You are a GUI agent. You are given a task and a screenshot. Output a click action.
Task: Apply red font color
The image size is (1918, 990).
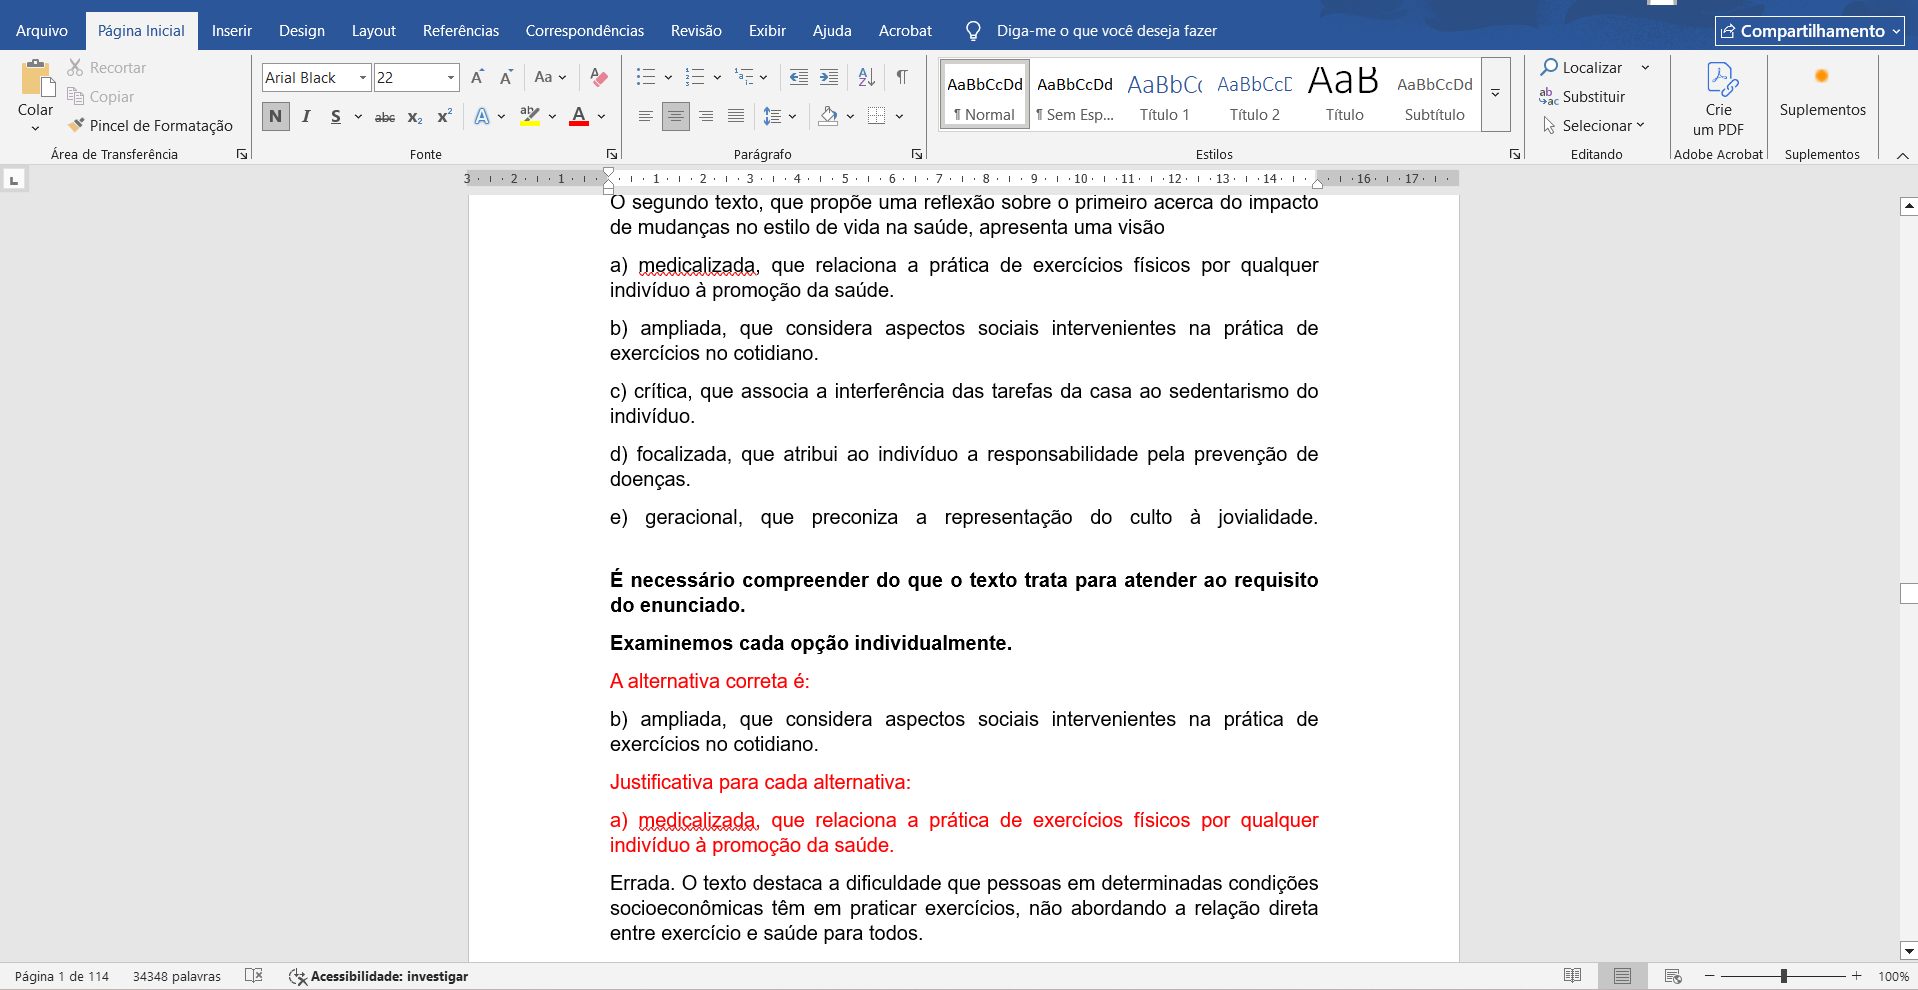[x=579, y=116]
